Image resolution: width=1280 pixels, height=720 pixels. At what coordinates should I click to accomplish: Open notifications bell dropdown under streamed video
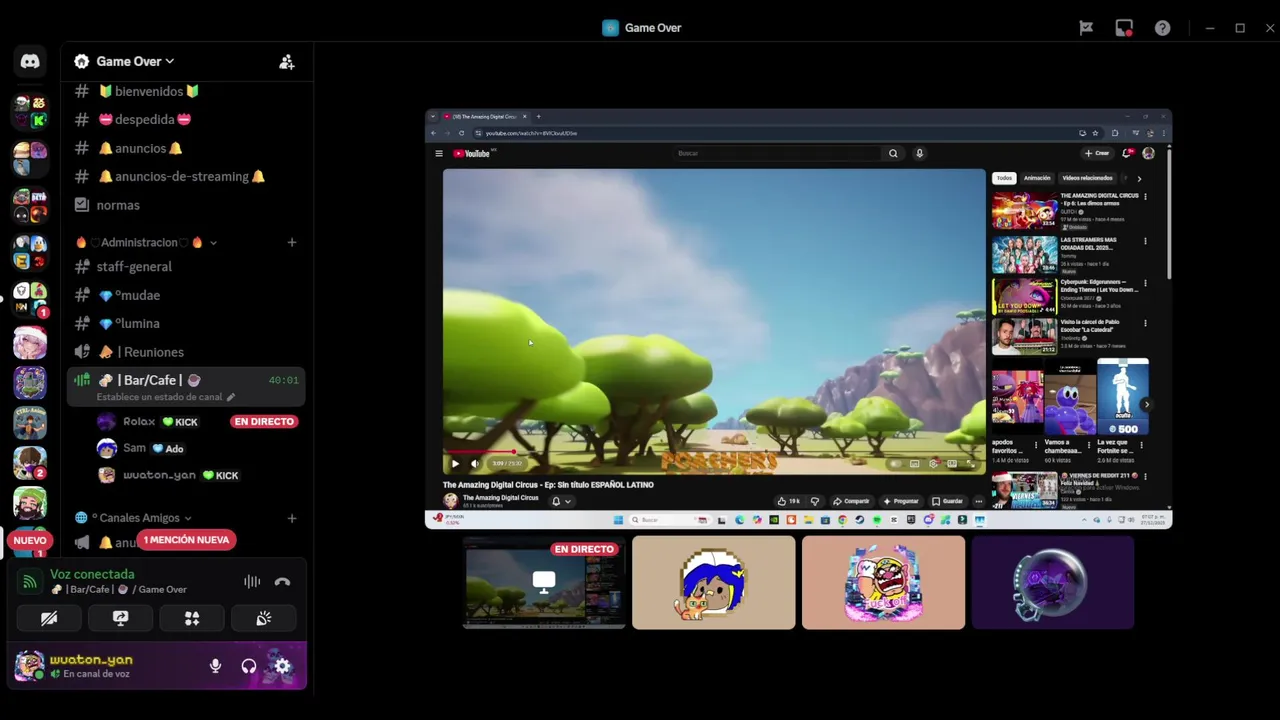561,501
